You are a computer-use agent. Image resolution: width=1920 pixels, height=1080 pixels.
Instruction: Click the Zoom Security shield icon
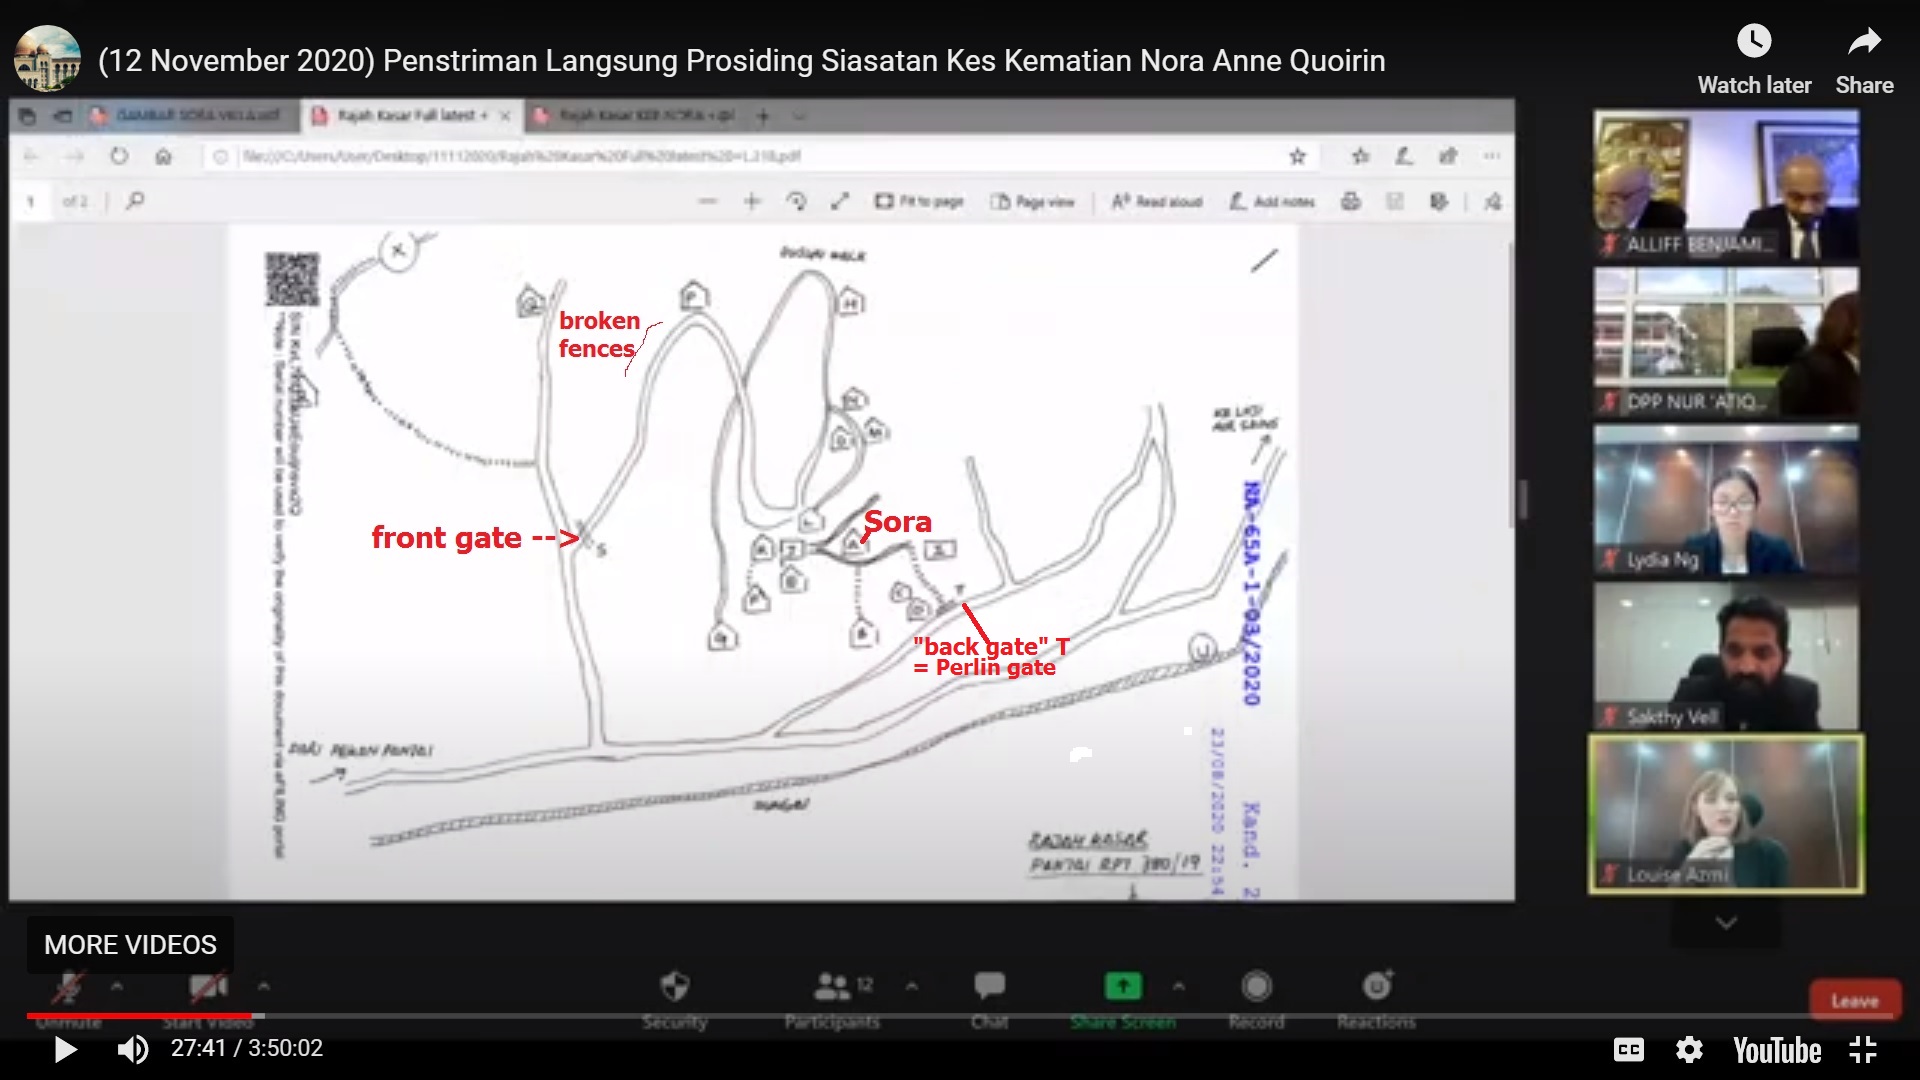(675, 986)
